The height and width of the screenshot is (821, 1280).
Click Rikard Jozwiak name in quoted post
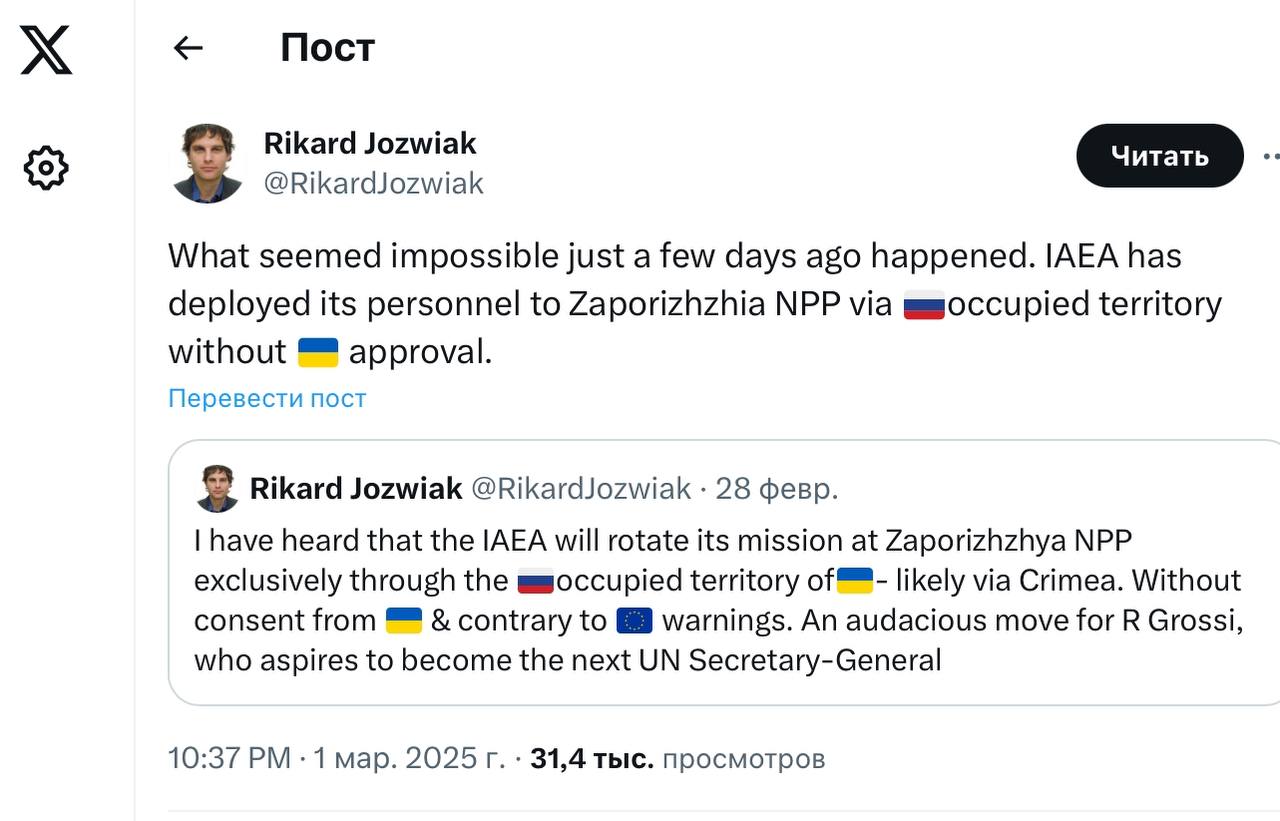pyautogui.click(x=356, y=488)
